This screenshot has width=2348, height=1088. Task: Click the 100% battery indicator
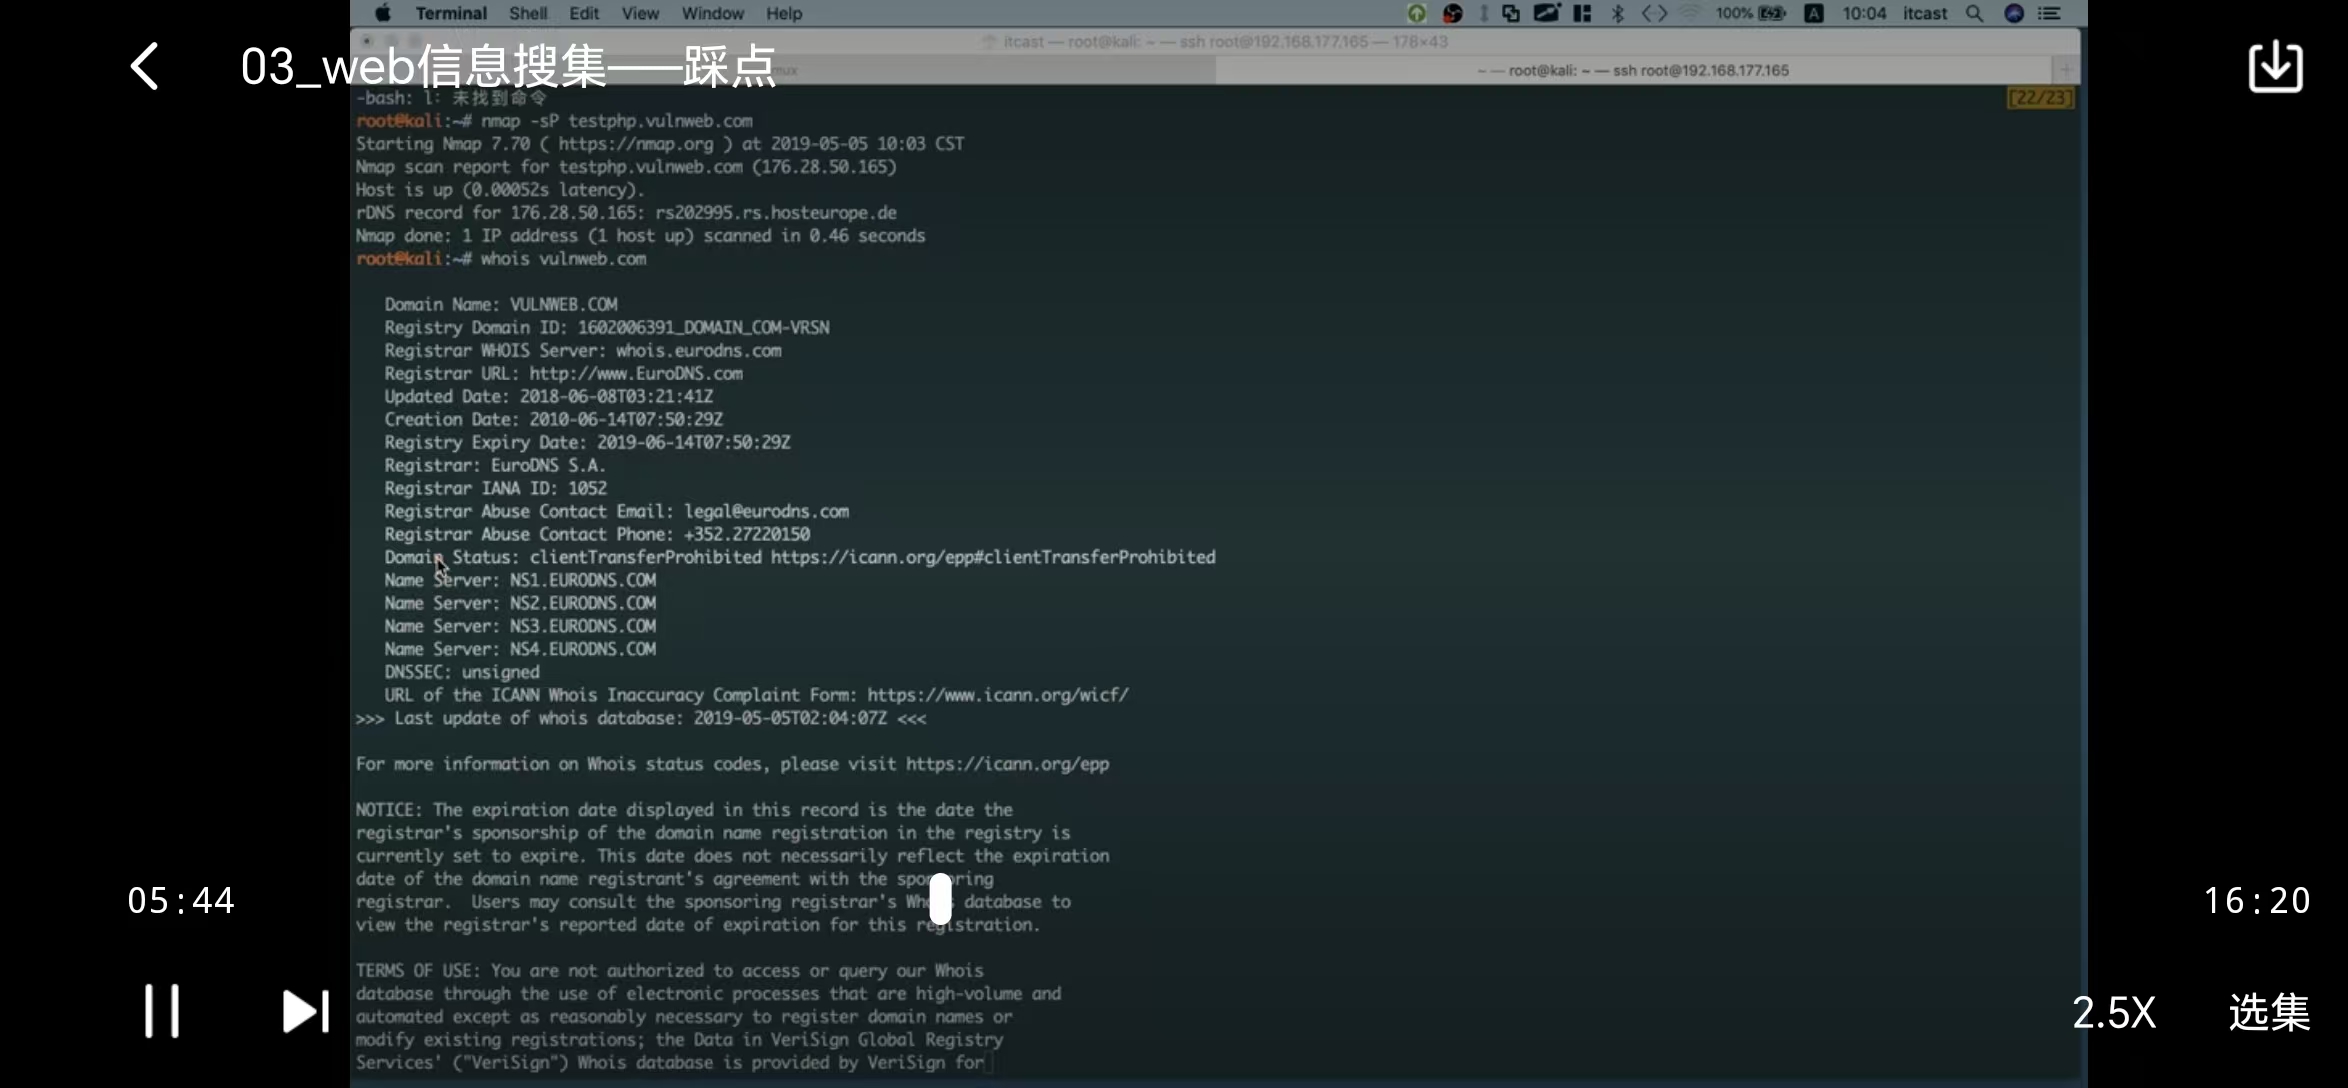(1750, 13)
